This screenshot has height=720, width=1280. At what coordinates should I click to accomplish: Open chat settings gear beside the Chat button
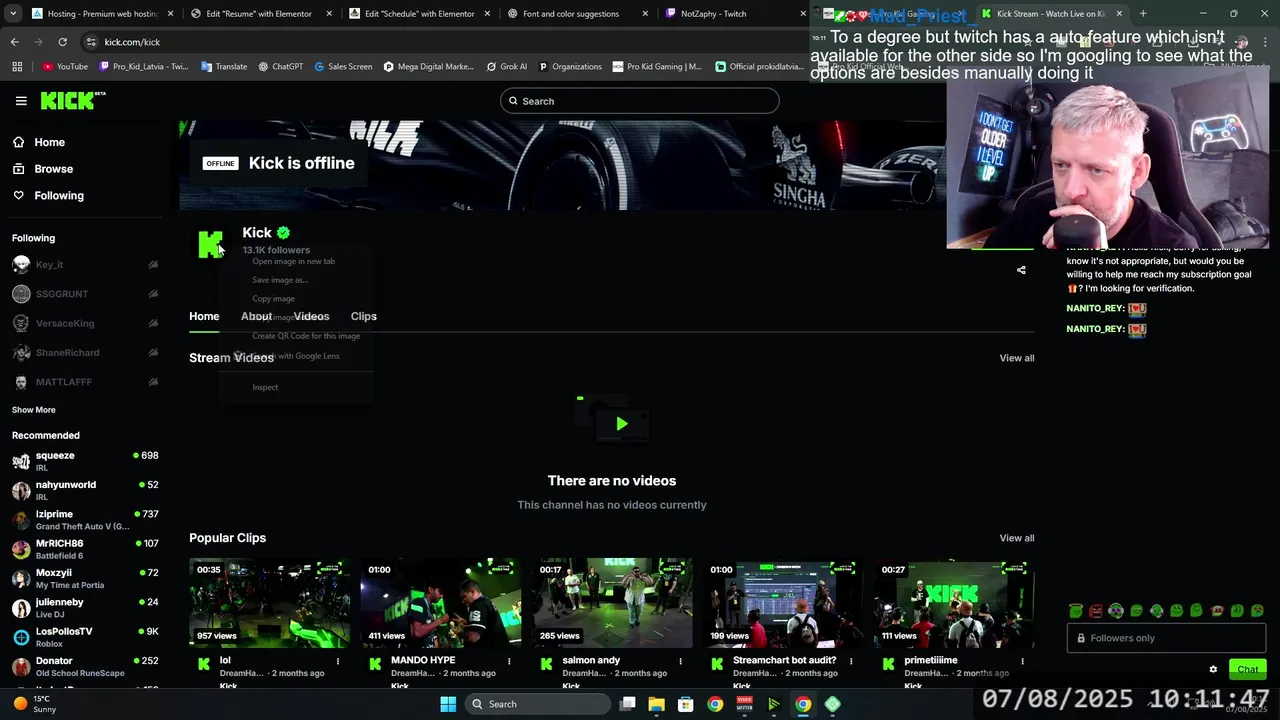tap(1213, 670)
